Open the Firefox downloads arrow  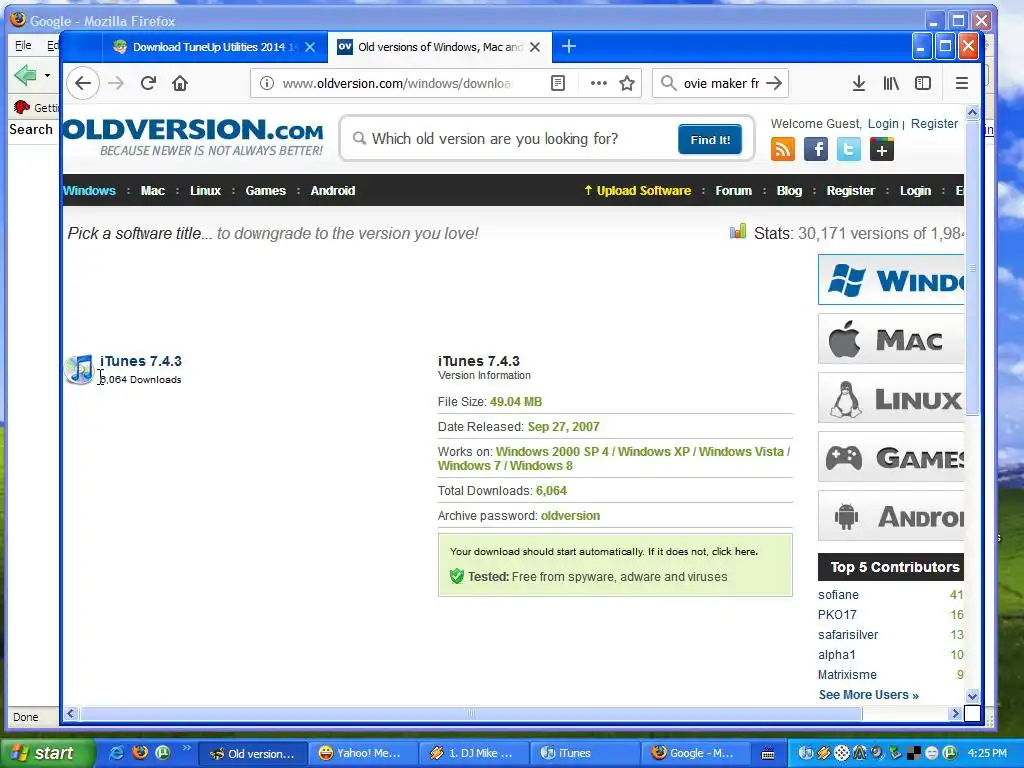[x=859, y=83]
